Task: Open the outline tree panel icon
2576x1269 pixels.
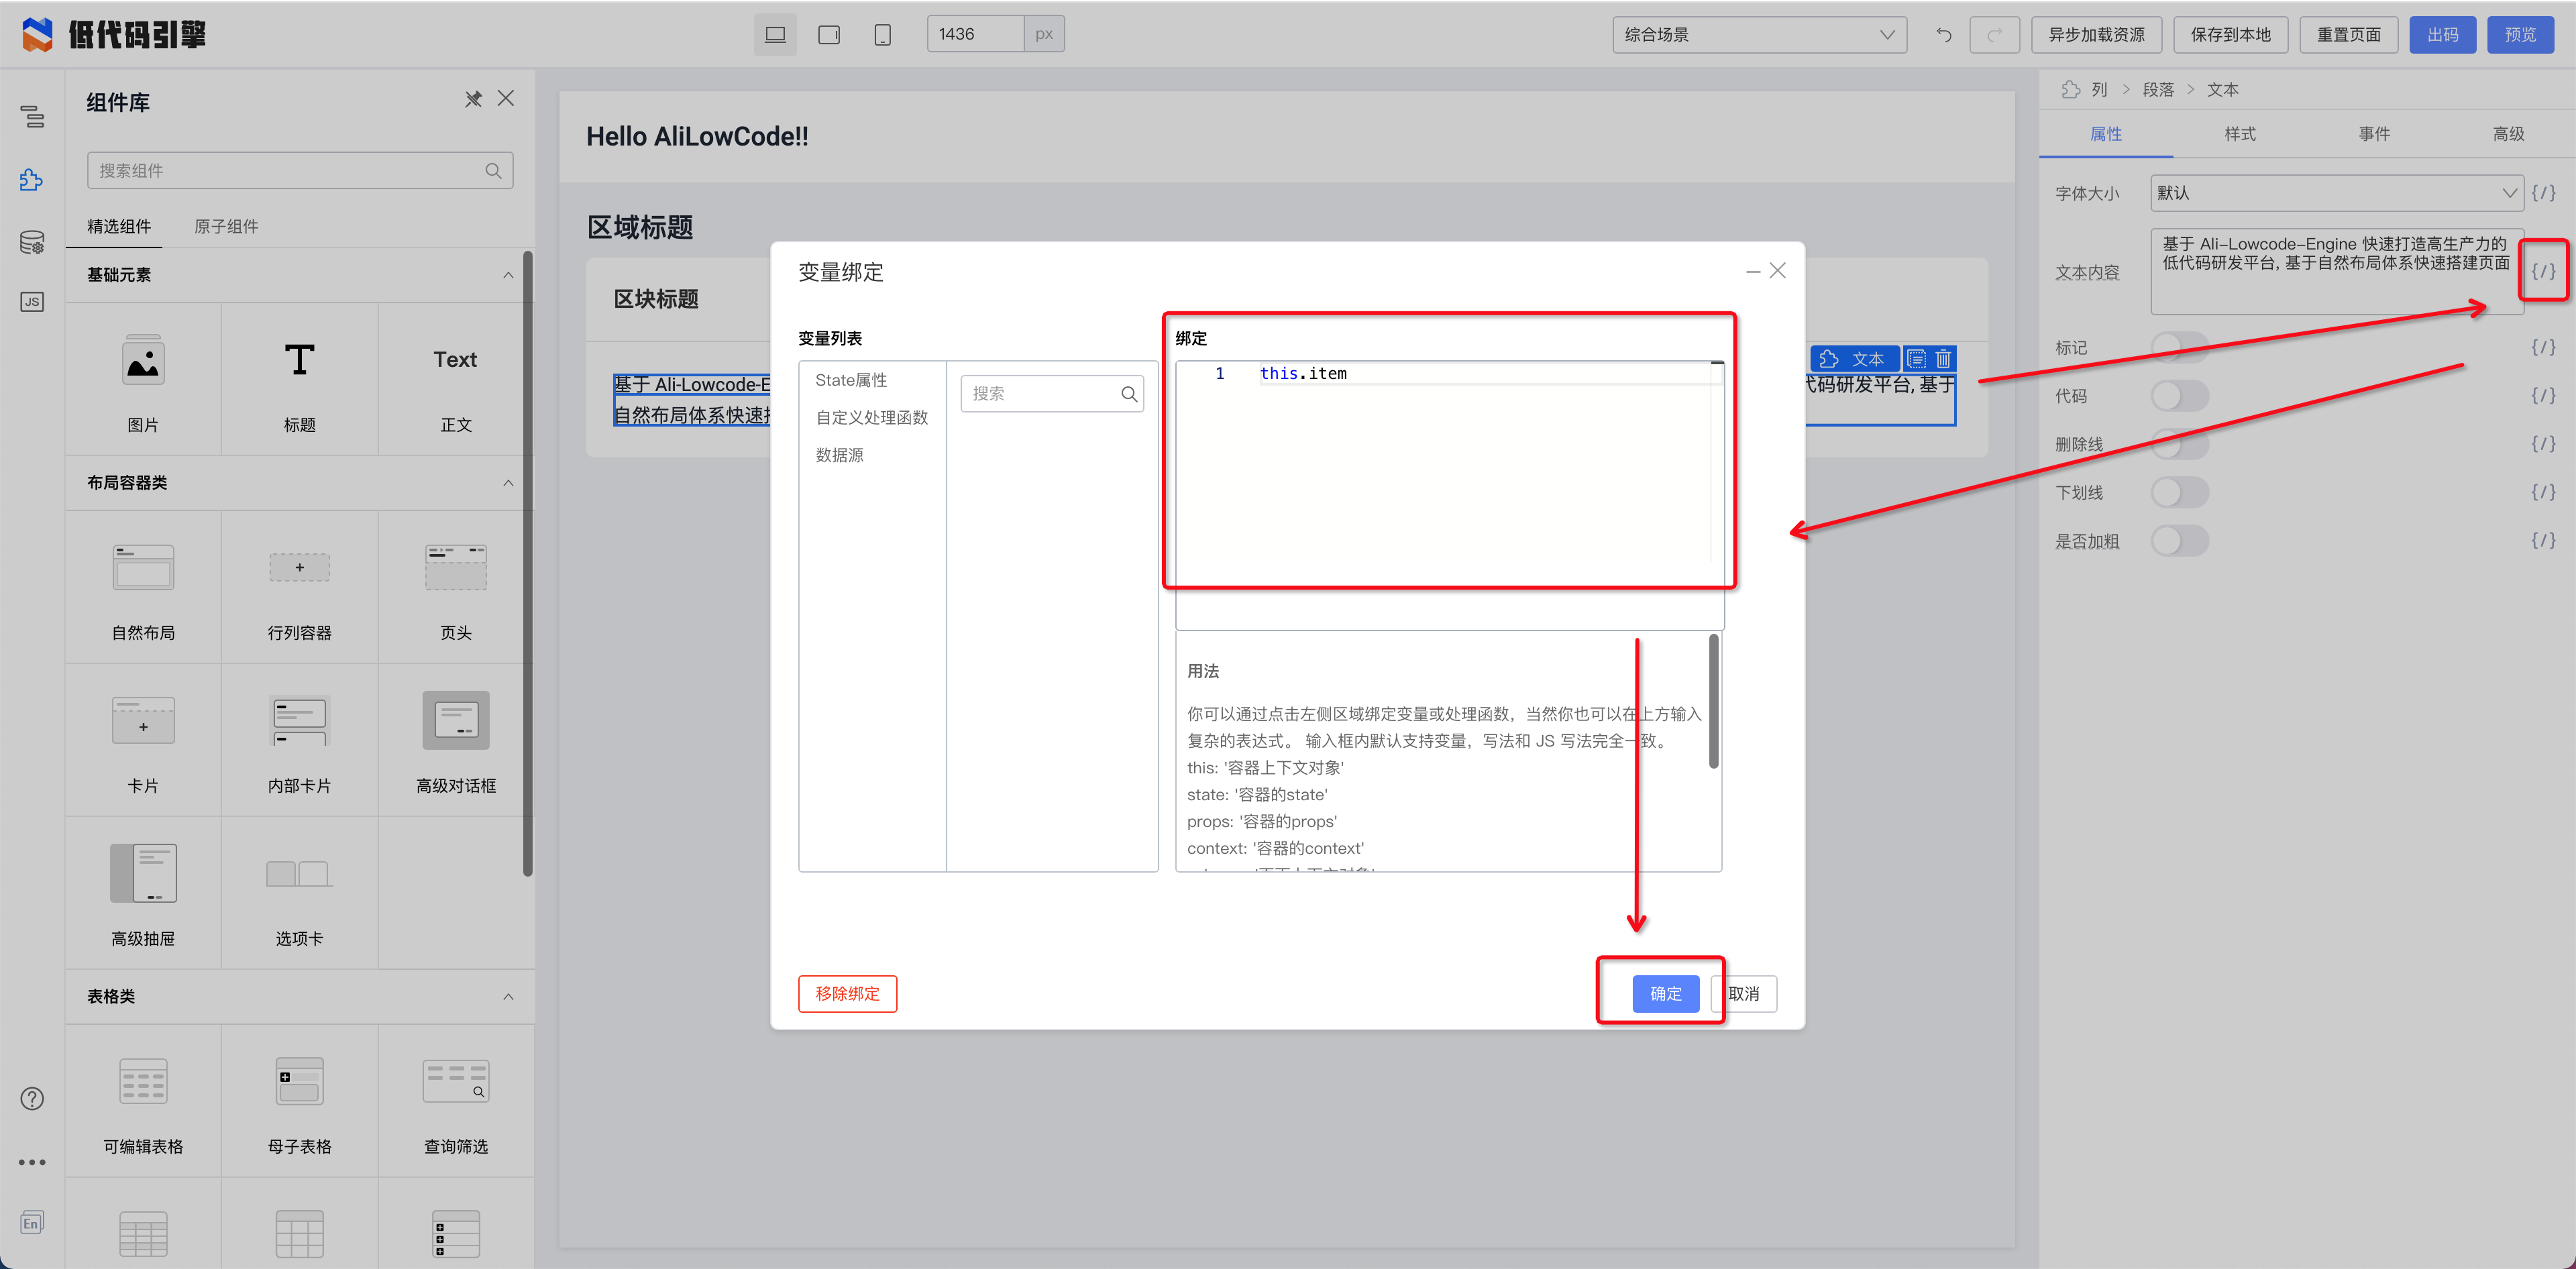Action: (x=32, y=117)
